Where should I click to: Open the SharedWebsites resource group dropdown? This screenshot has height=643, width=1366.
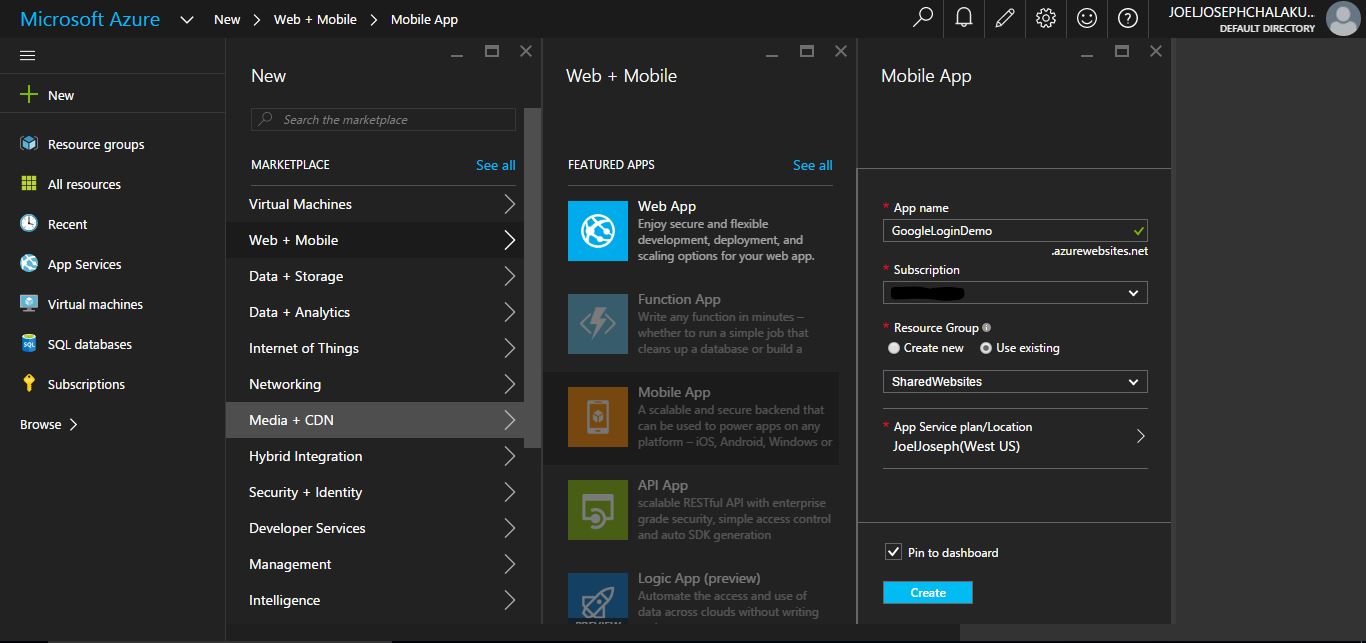(1015, 381)
